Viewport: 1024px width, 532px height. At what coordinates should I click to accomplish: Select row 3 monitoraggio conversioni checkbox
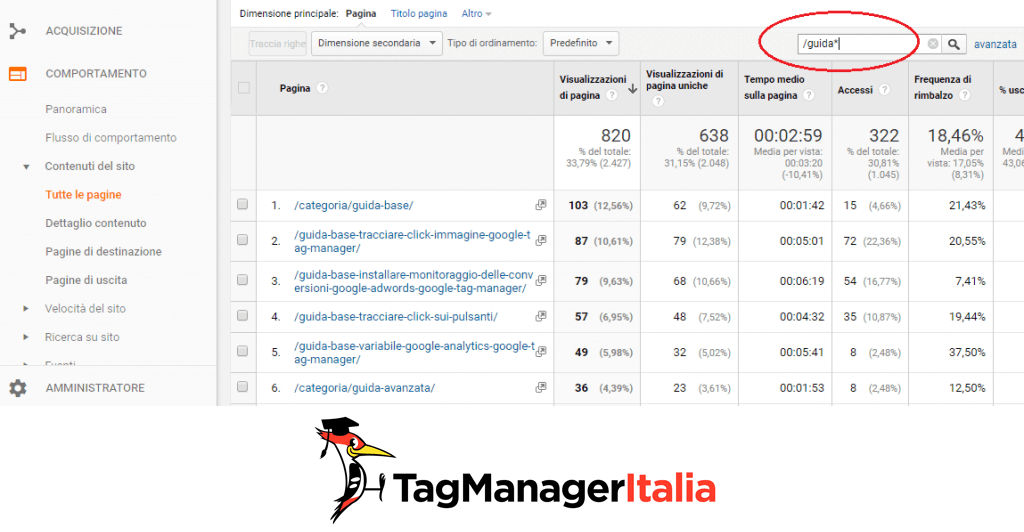[x=242, y=280]
